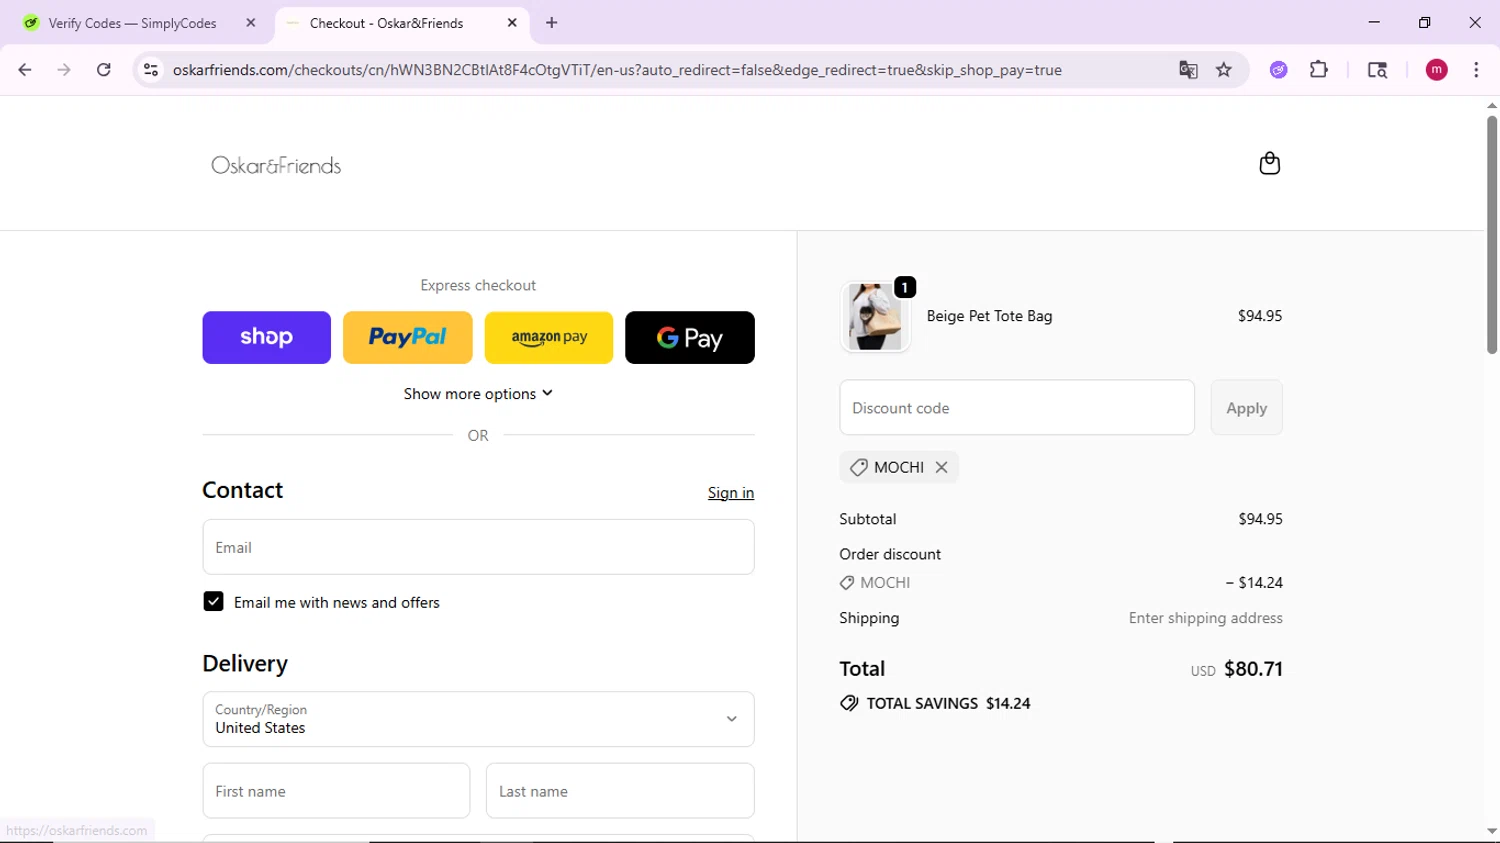This screenshot has height=843, width=1500.
Task: Restore down the Chrome window
Action: pos(1425,23)
